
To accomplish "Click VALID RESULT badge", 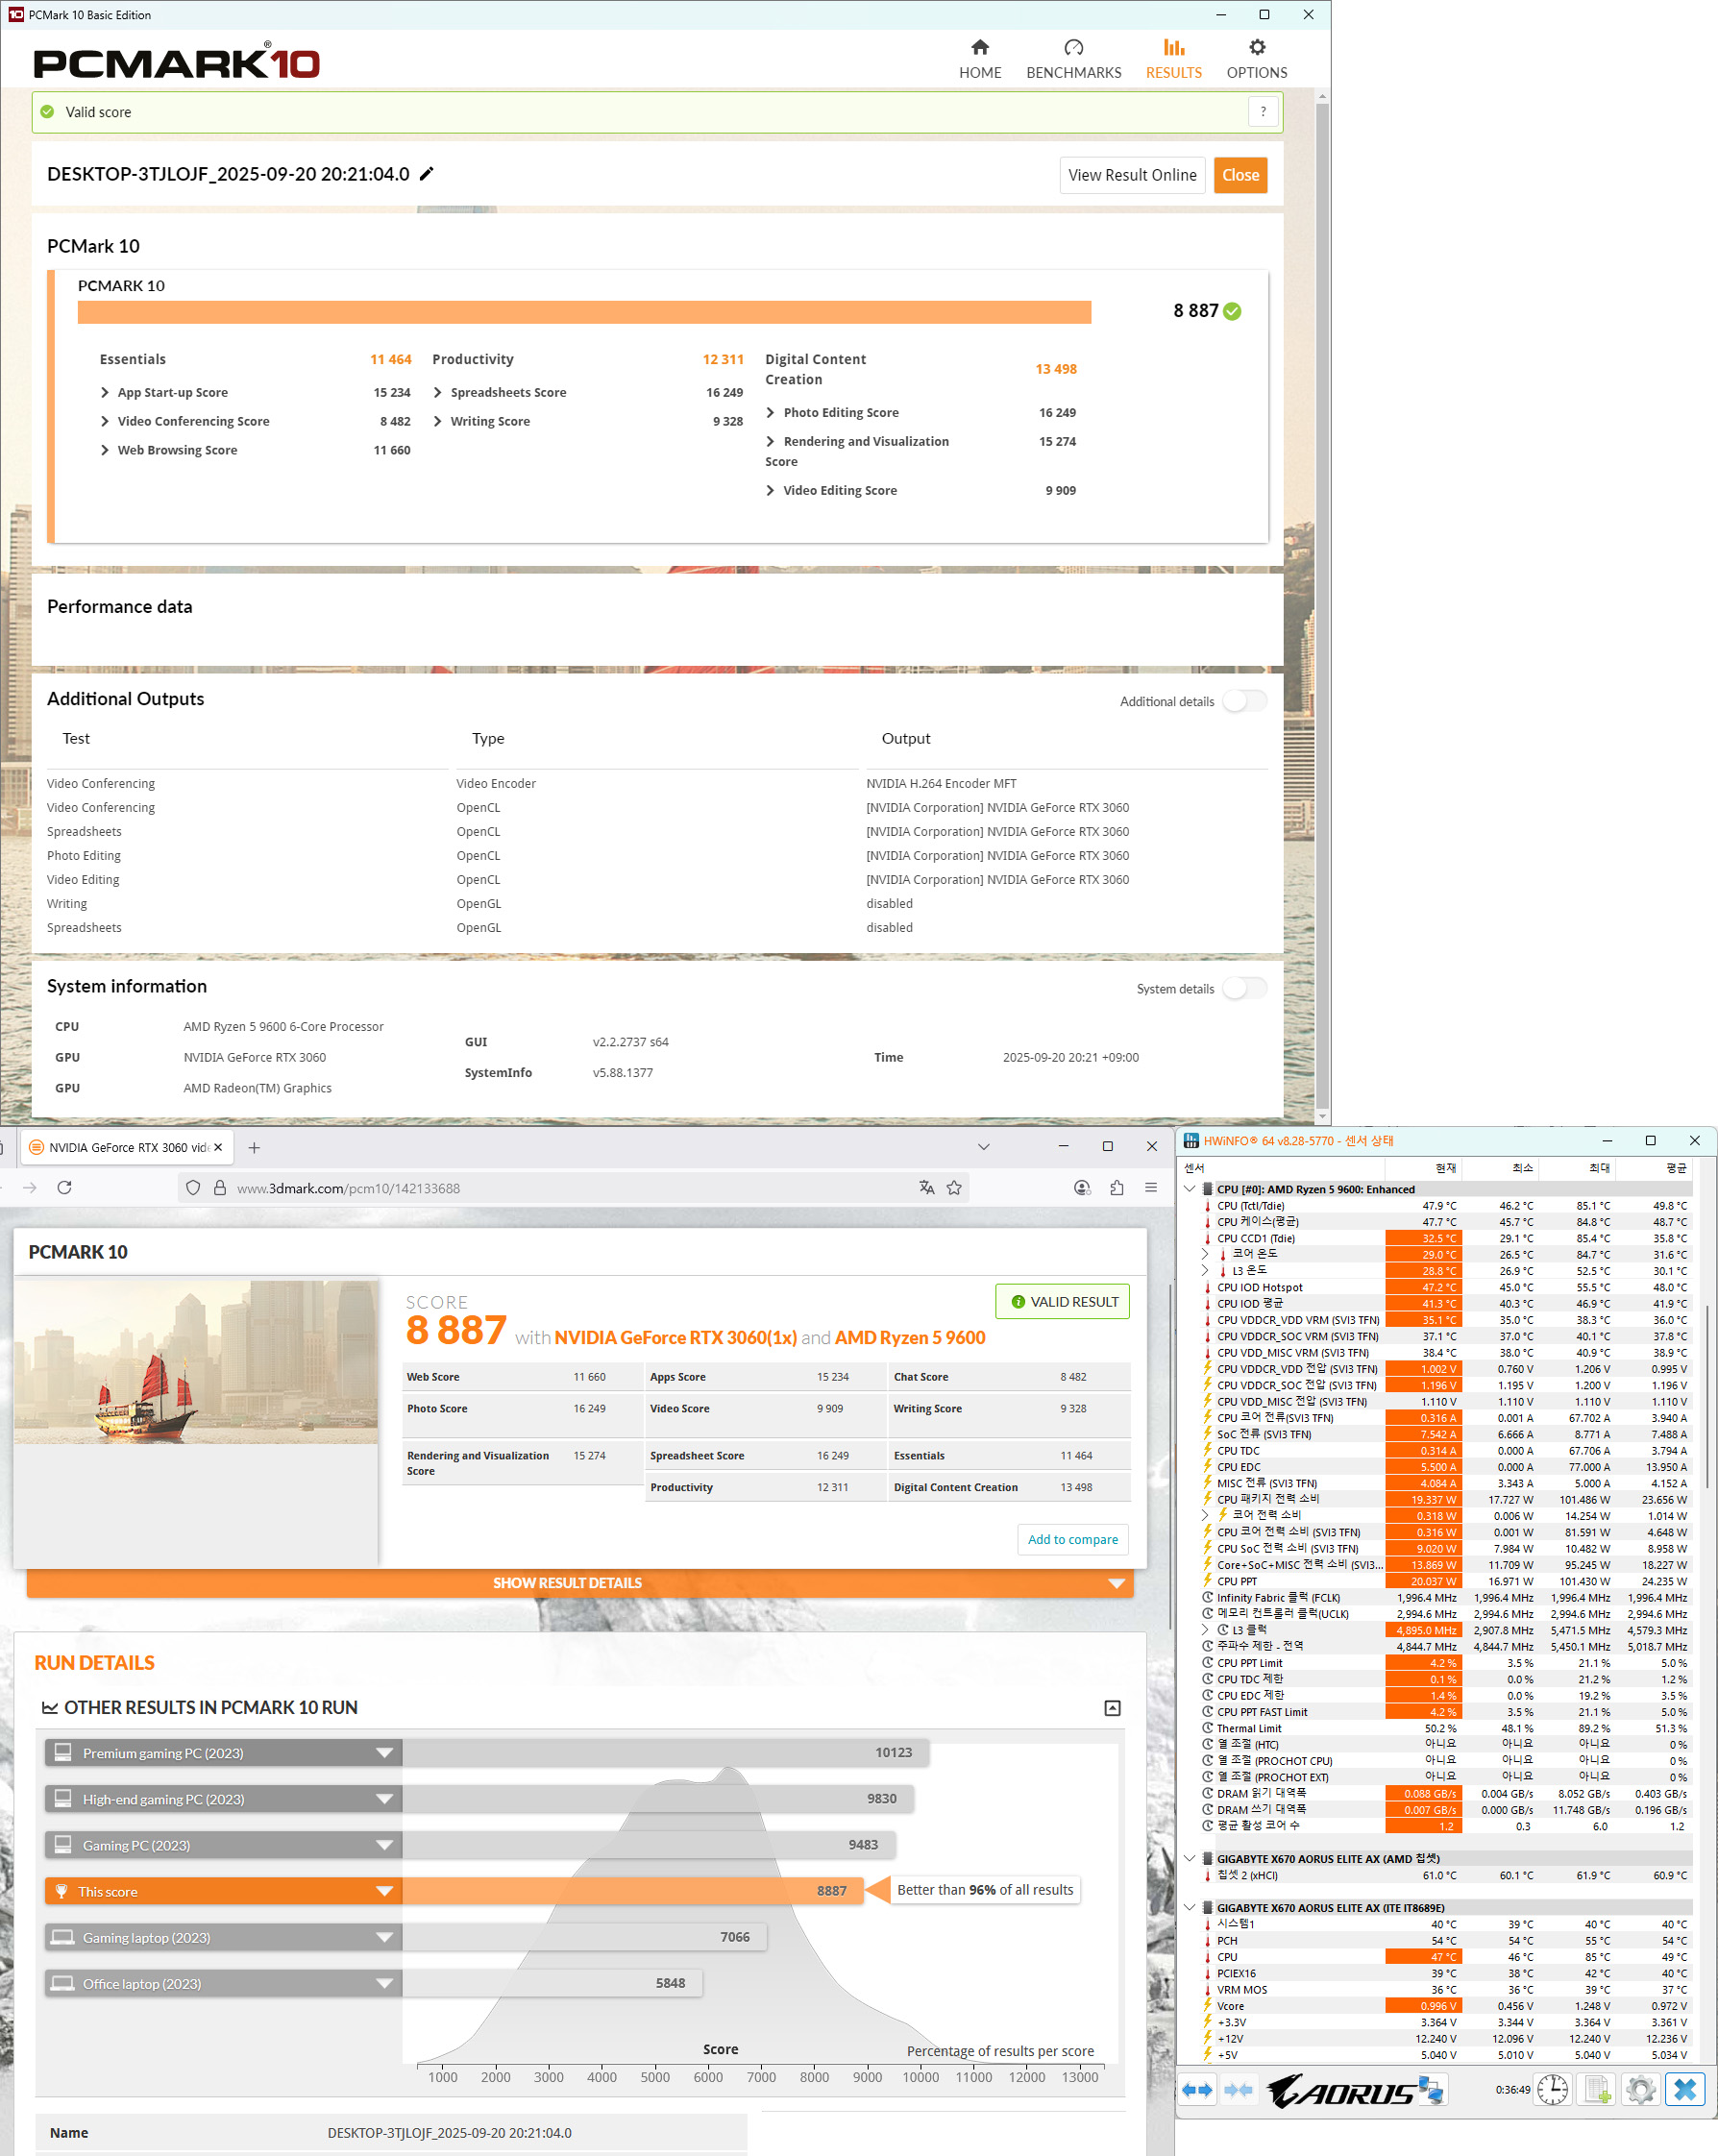I will click(x=1063, y=1301).
